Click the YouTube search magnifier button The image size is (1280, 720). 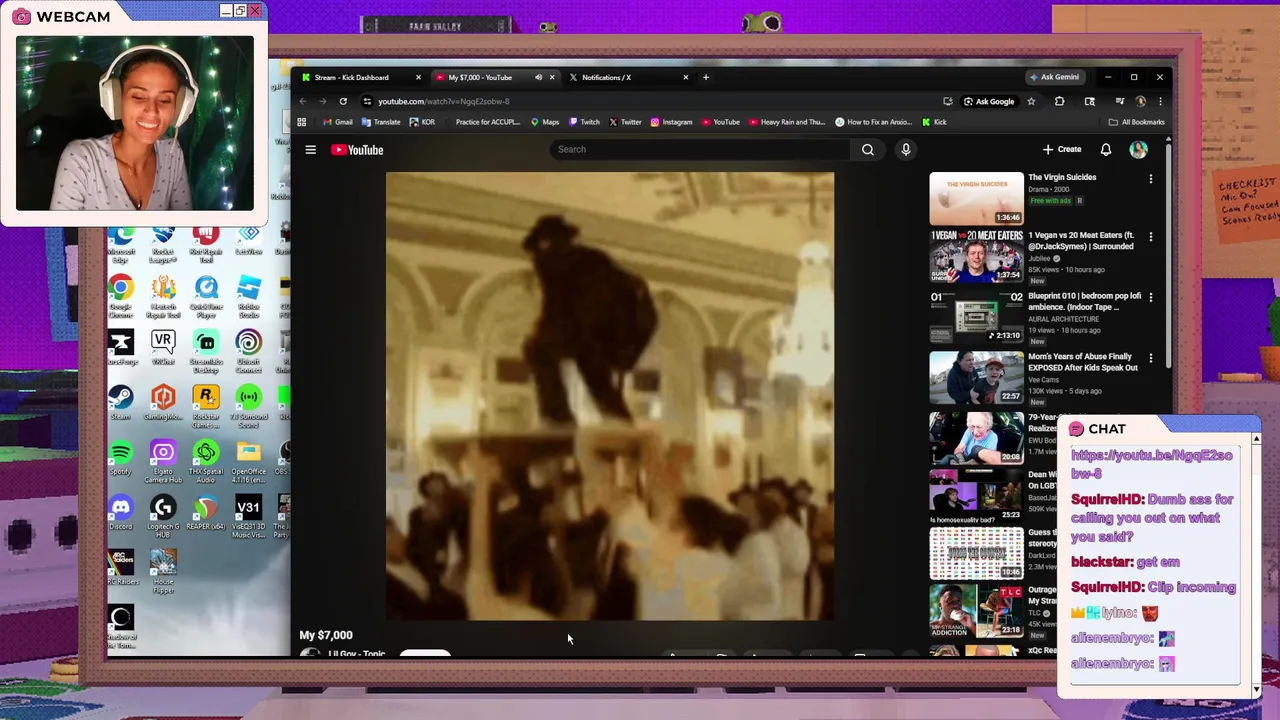pos(868,150)
